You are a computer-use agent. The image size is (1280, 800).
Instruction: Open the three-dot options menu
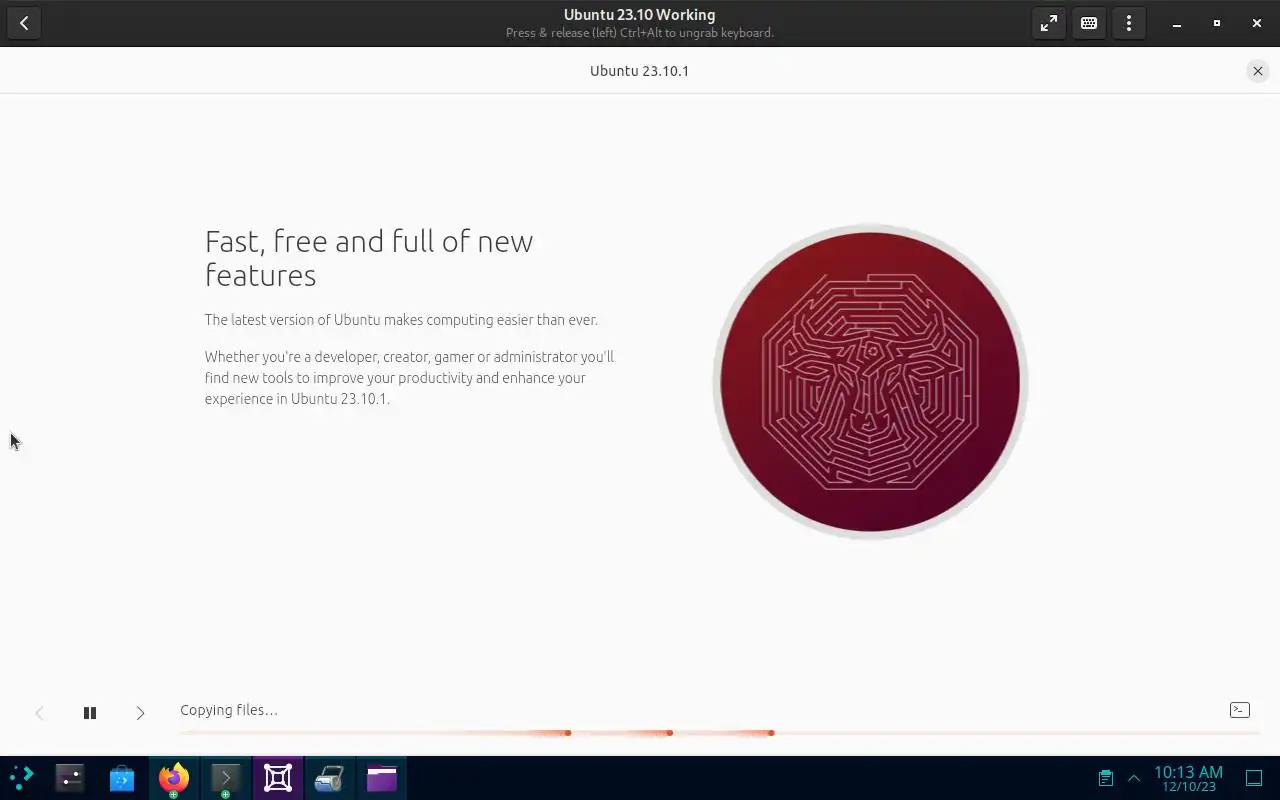click(1129, 23)
